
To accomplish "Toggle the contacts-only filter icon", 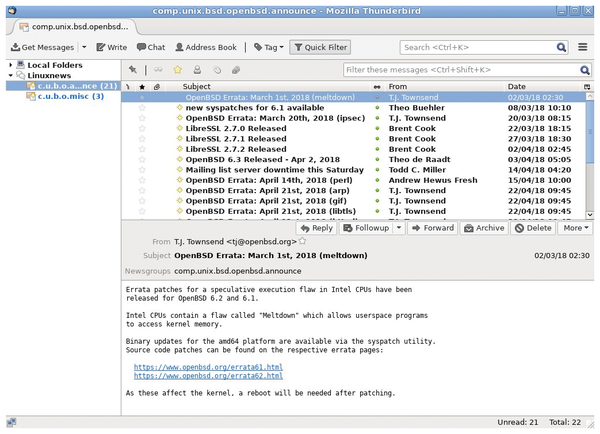I will [x=197, y=70].
